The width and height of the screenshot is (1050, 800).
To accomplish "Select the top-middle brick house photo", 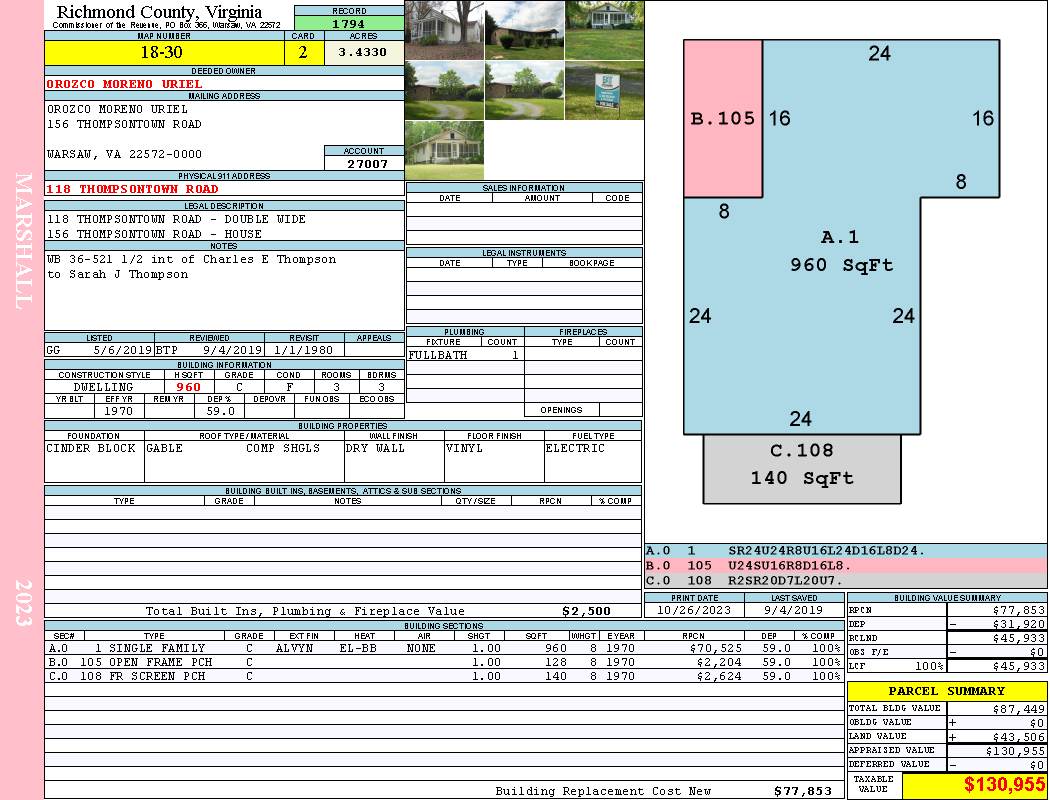I will click(524, 30).
